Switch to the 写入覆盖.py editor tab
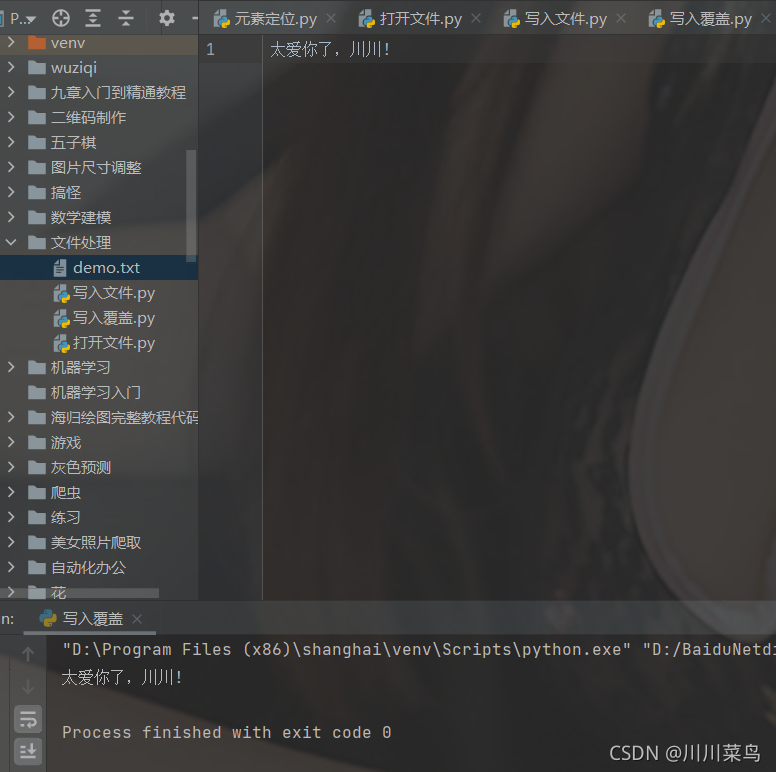 (700, 19)
